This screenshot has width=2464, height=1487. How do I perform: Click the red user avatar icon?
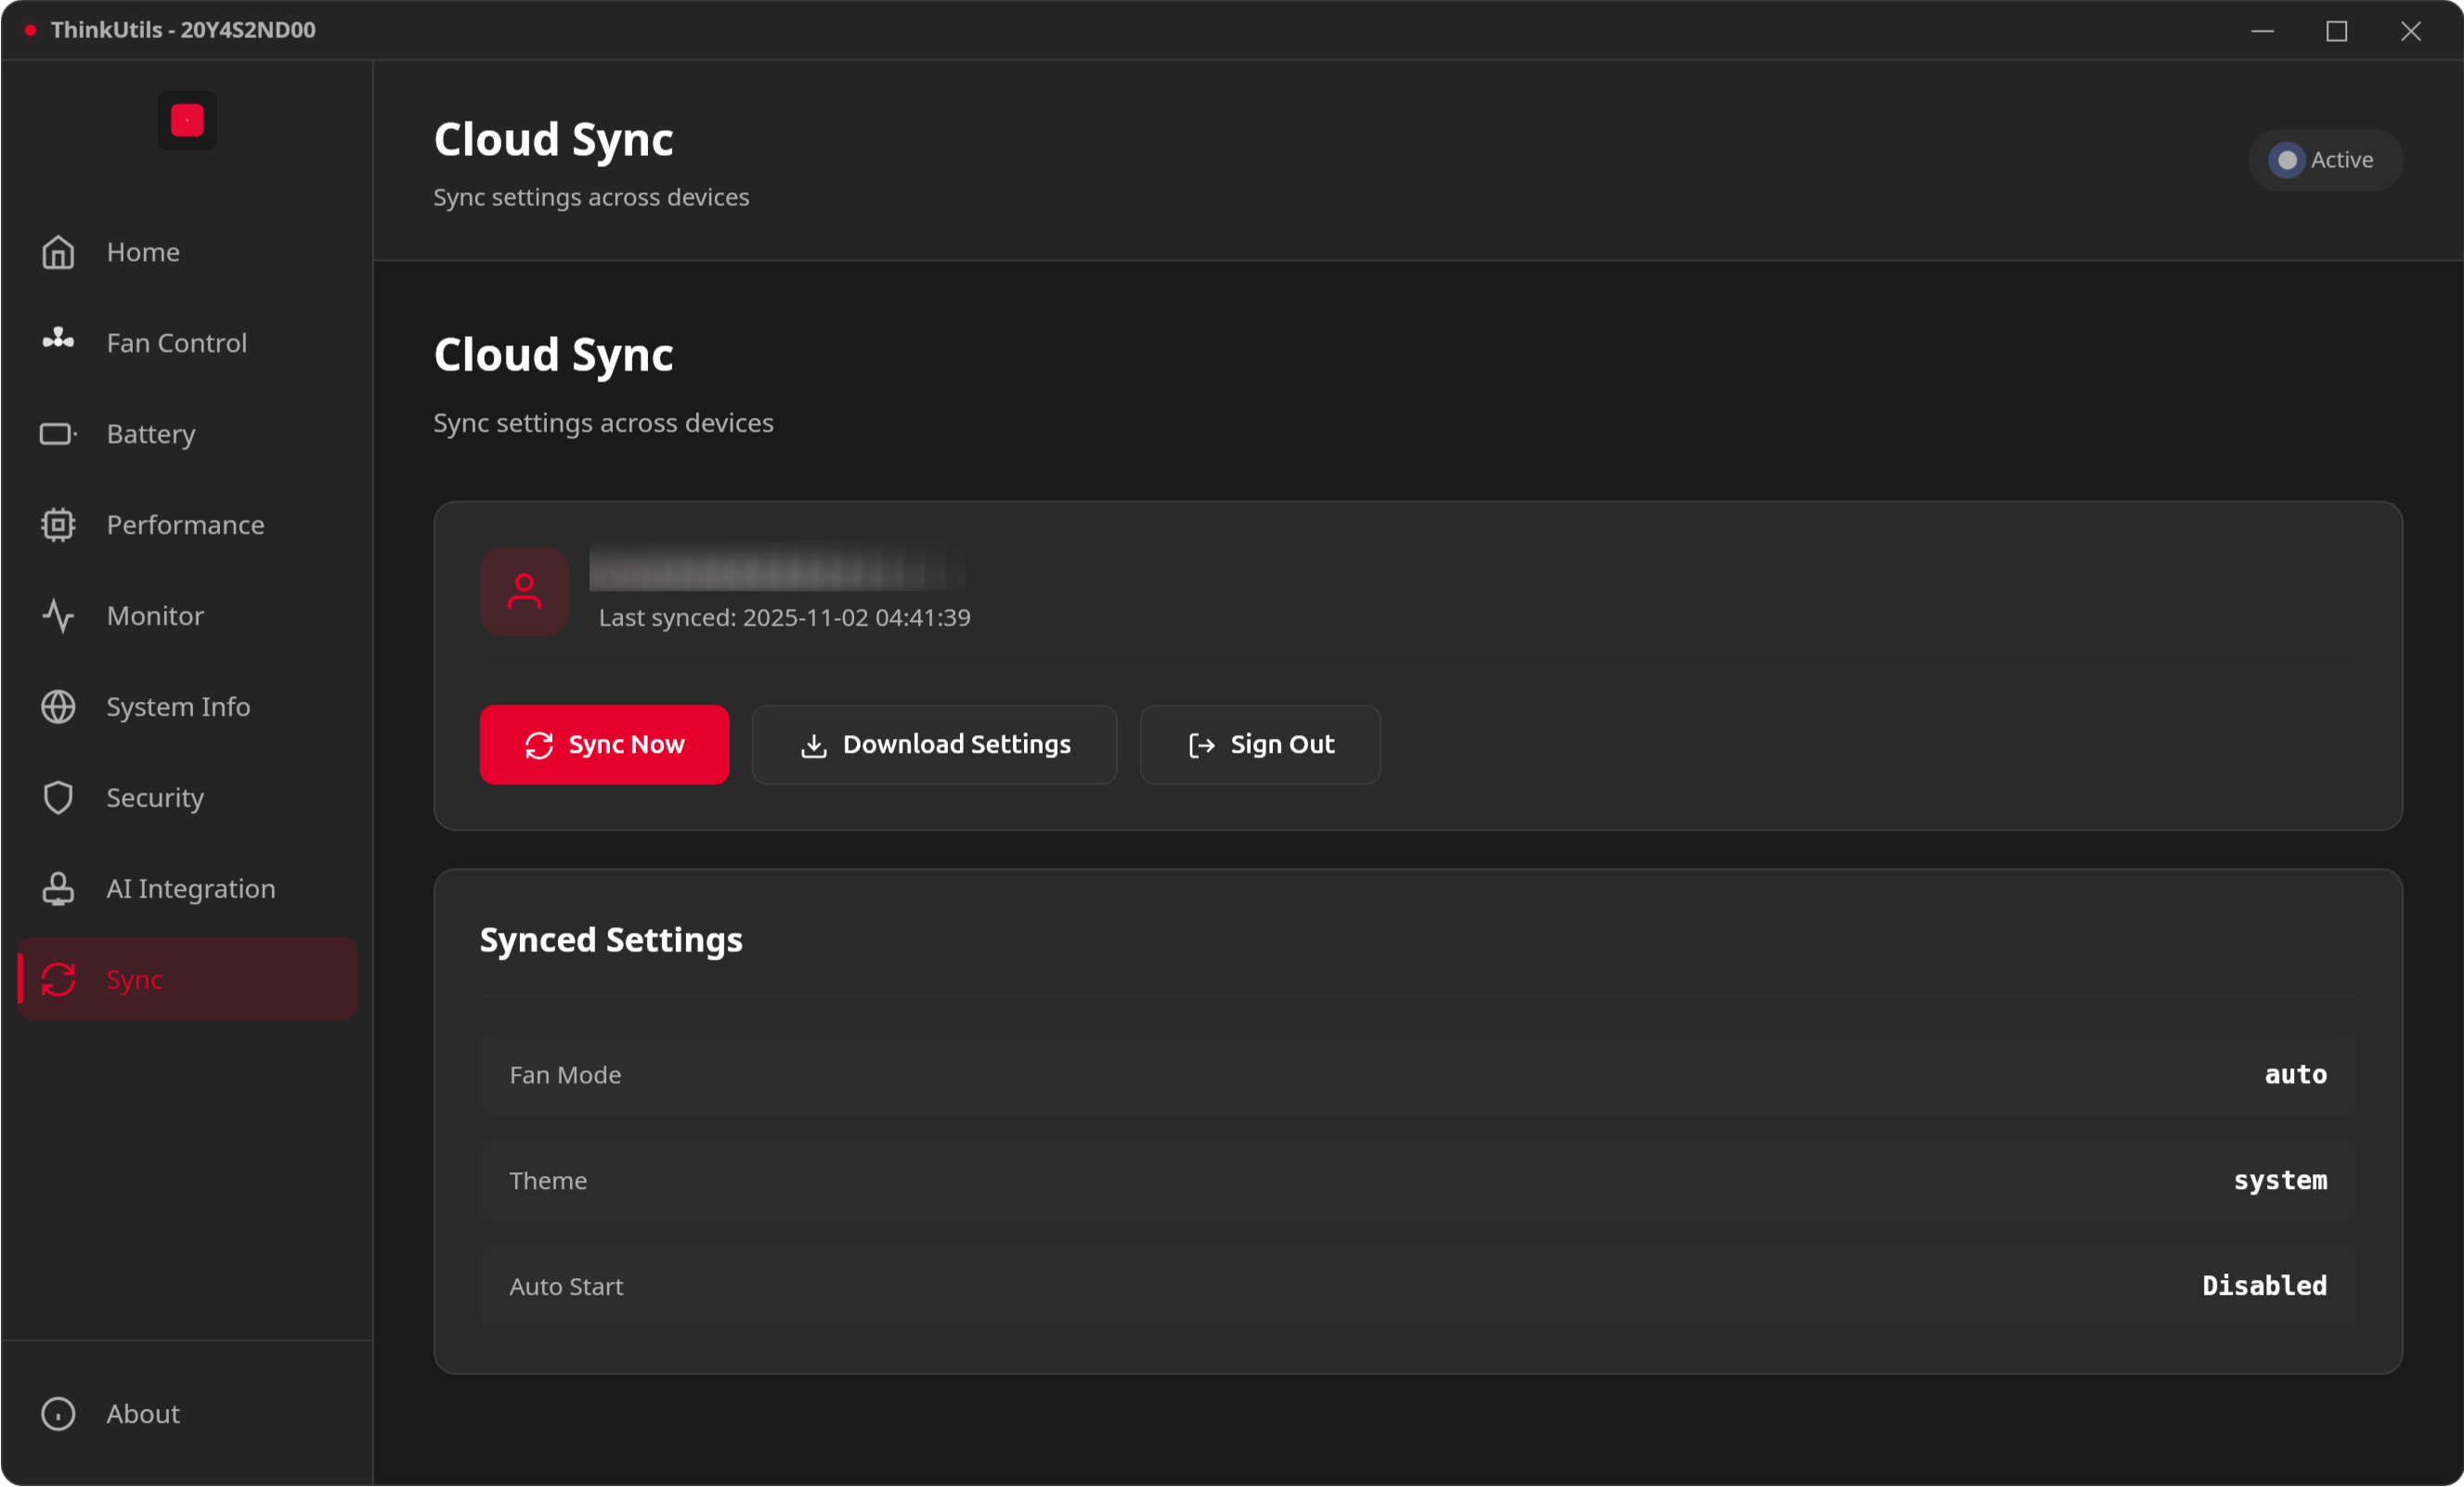pos(523,591)
